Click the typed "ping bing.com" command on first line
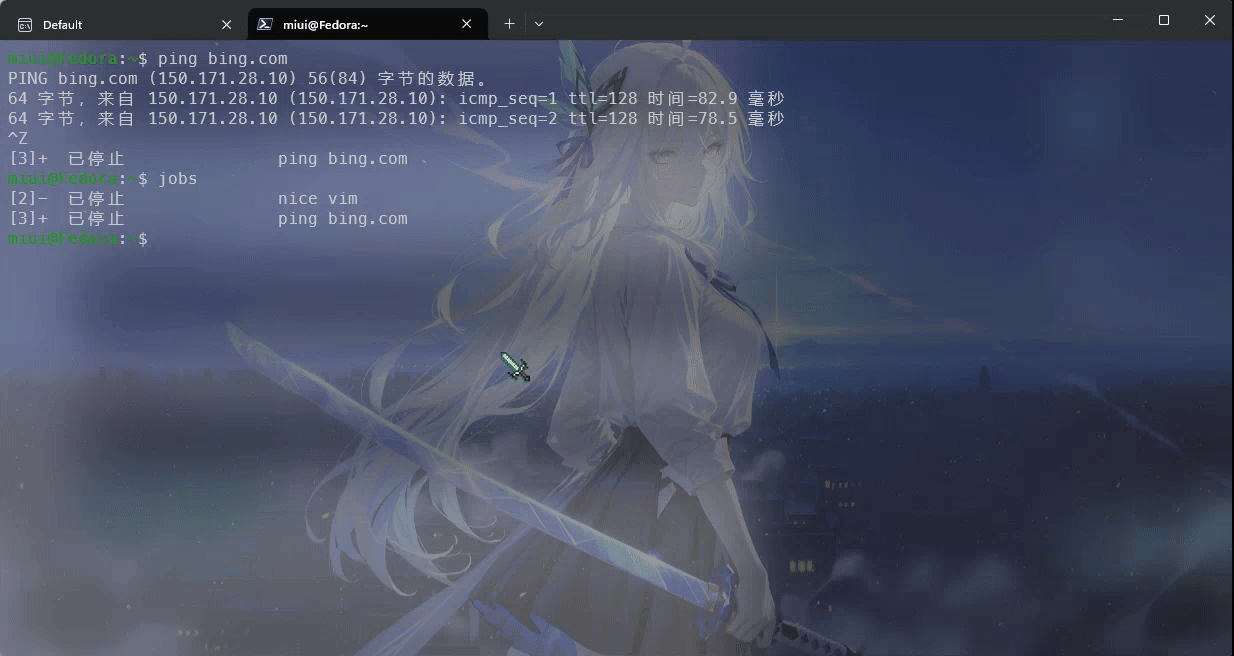This screenshot has height=656, width=1234. [x=222, y=59]
